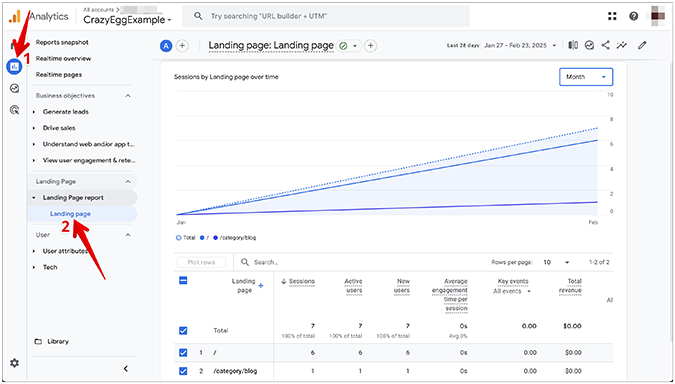
Task: Click the sparkline trend icon in toolbar
Action: point(622,45)
